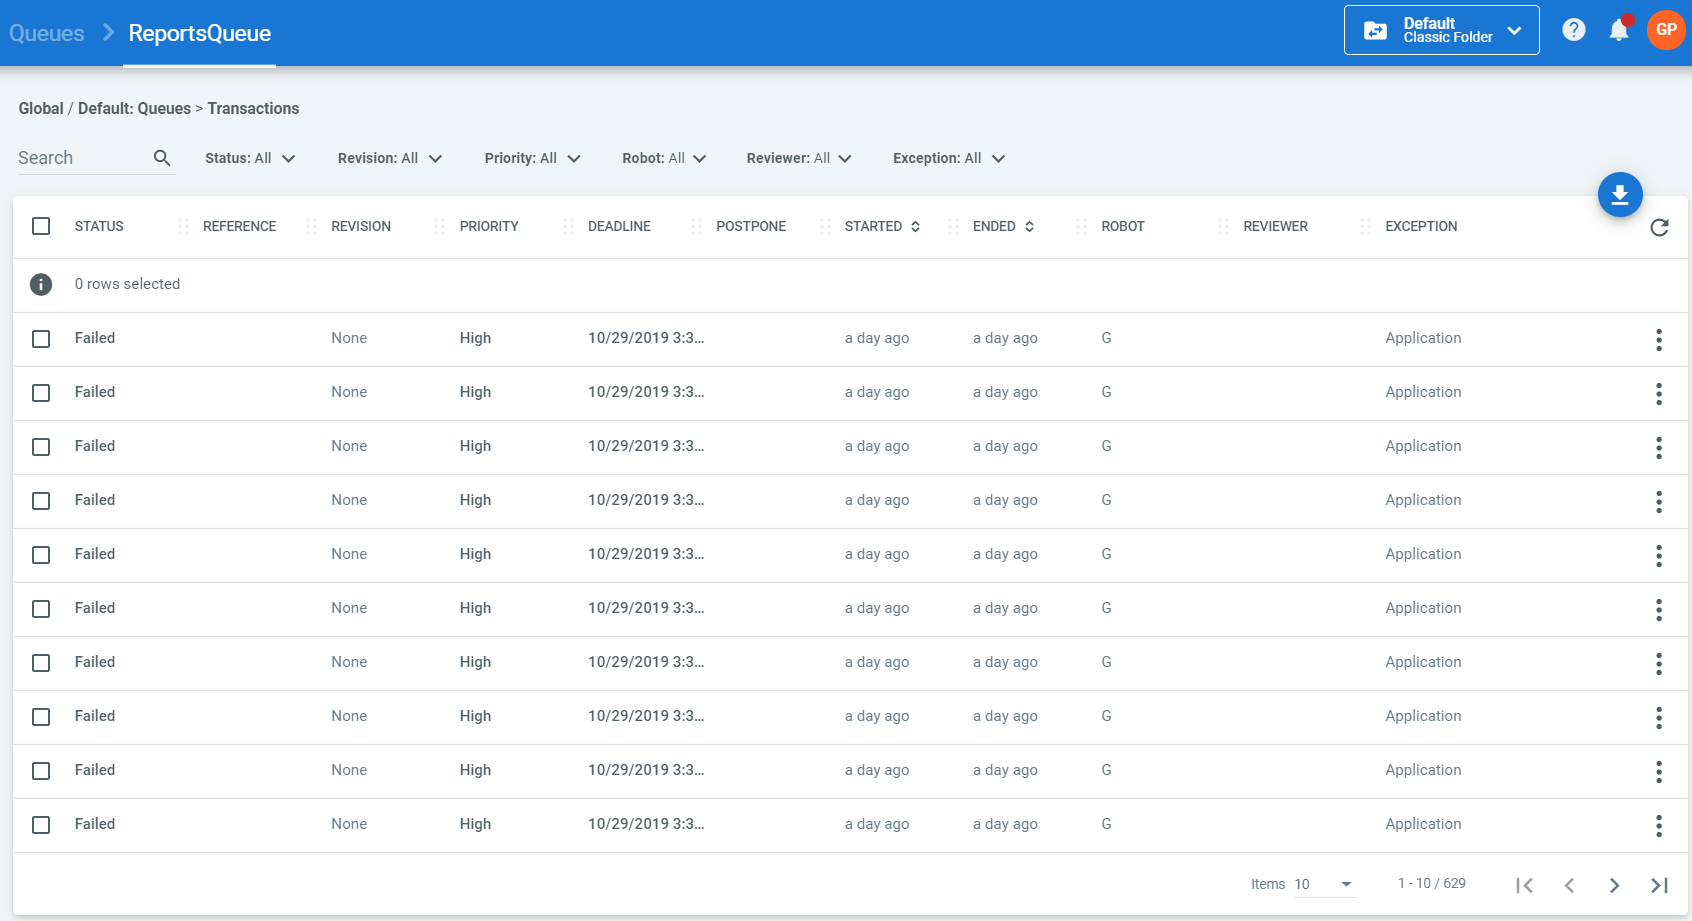The image size is (1692, 921).
Task: Open the Robot: All filter dropdown
Action: tap(664, 158)
